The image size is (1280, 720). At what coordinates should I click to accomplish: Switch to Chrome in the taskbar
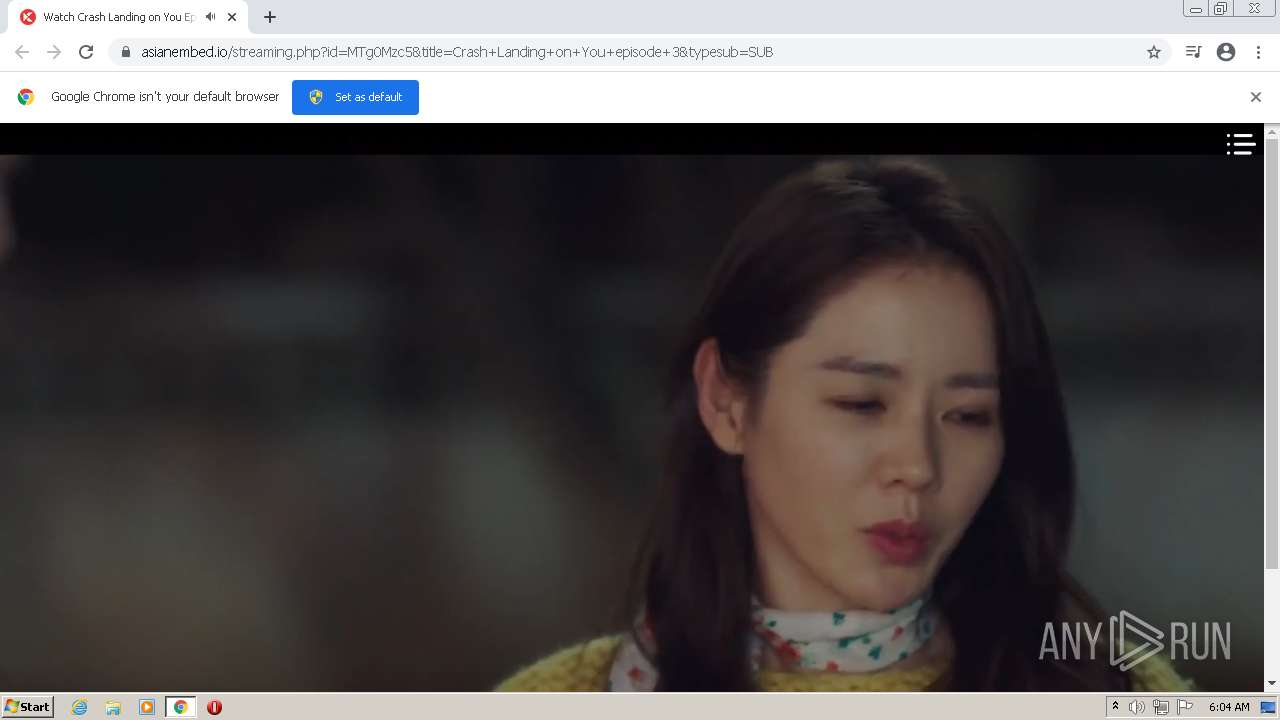[181, 707]
